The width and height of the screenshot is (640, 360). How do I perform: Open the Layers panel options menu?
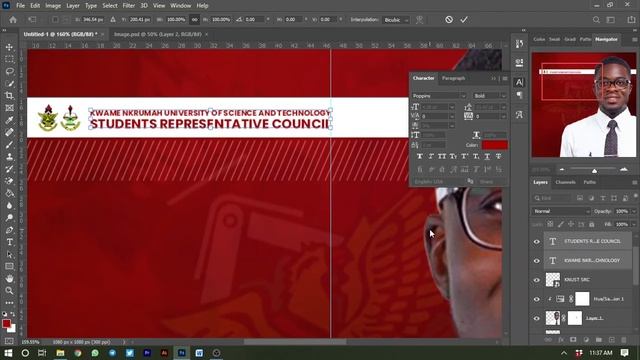click(x=634, y=182)
